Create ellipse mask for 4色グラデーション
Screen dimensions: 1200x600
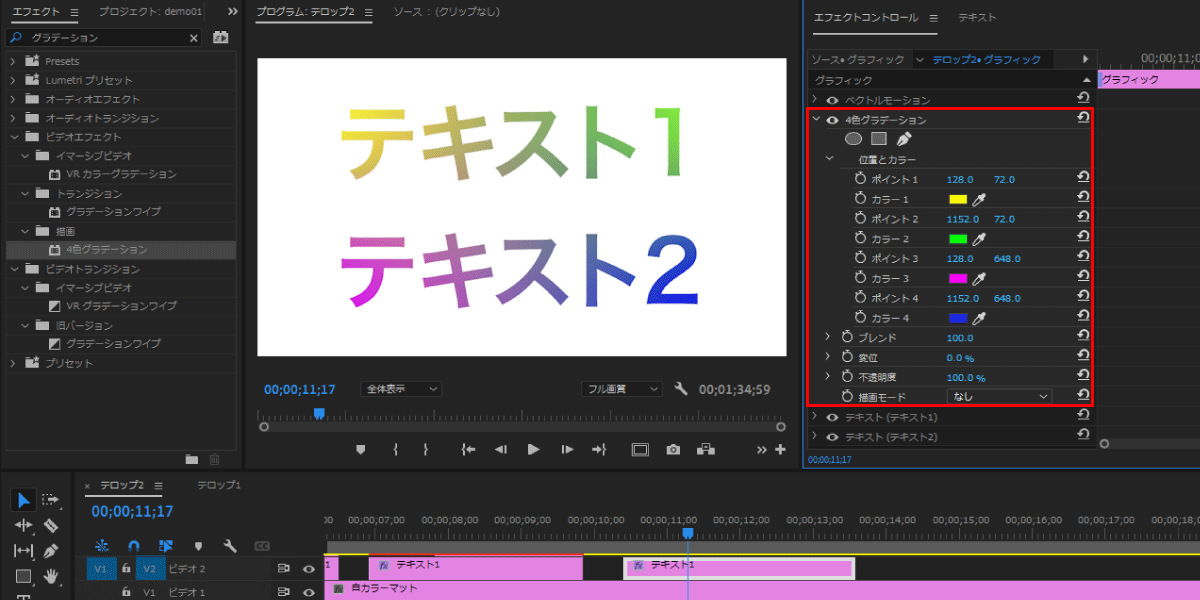(854, 139)
